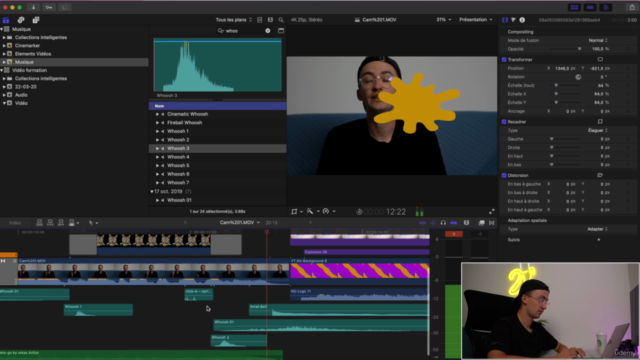The width and height of the screenshot is (640, 360).
Task: Show Recadrer on-screen crop controls
Action: tap(600, 122)
